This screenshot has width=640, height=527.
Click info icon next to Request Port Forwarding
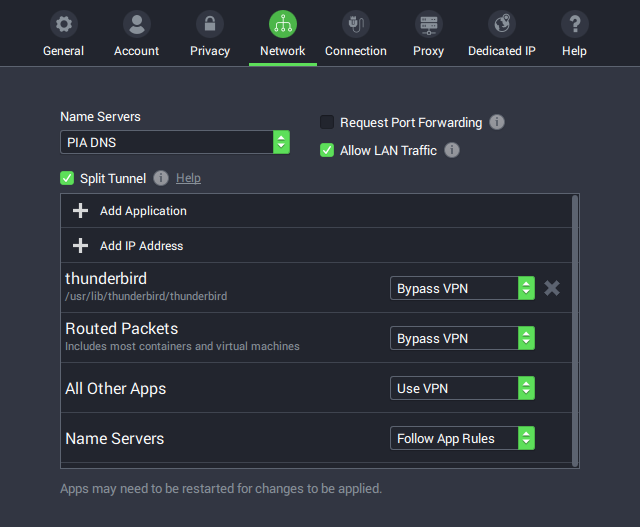[497, 122]
